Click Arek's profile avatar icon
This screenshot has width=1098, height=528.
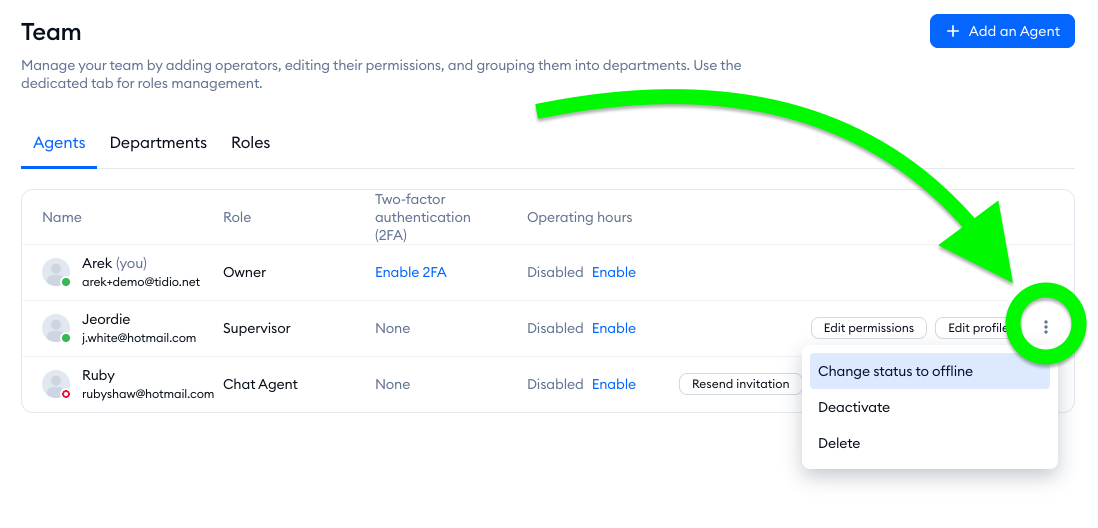tap(56, 272)
